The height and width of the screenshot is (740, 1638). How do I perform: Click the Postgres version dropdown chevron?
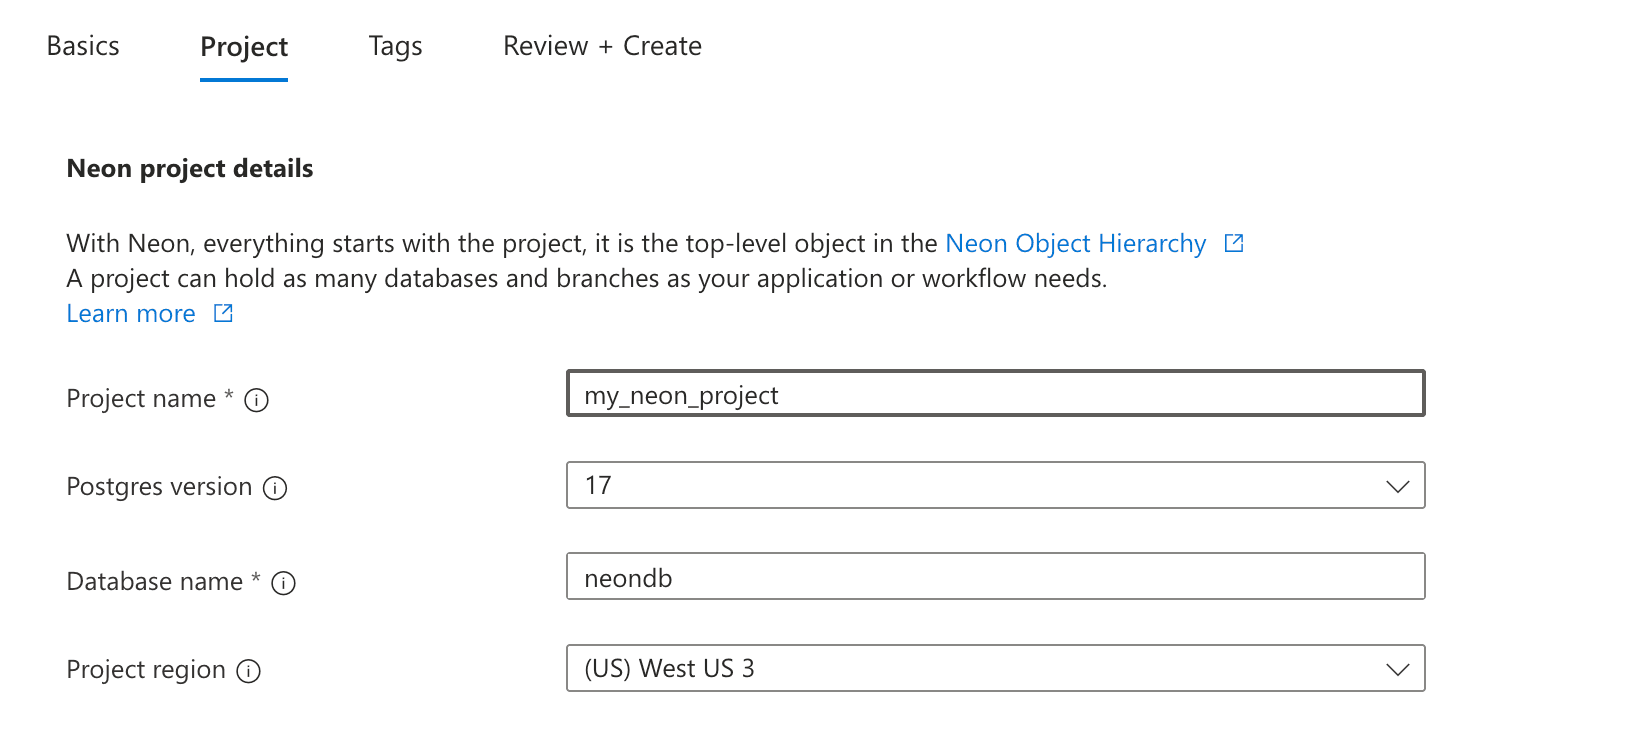point(1398,487)
